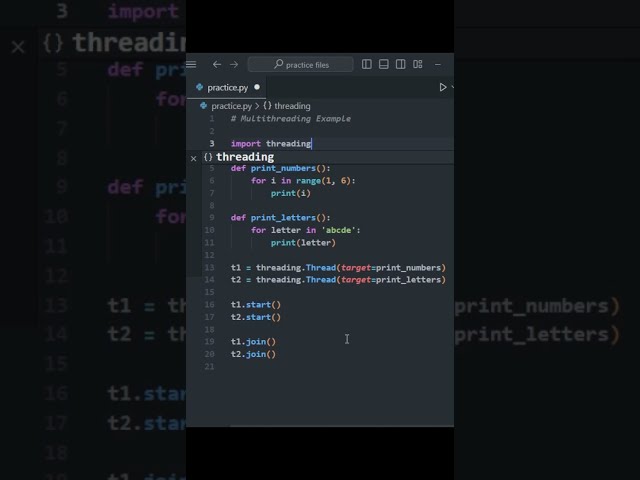Image resolution: width=640 pixels, height=480 pixels.
Task: Click the print(letter) statement
Action: coord(303,243)
